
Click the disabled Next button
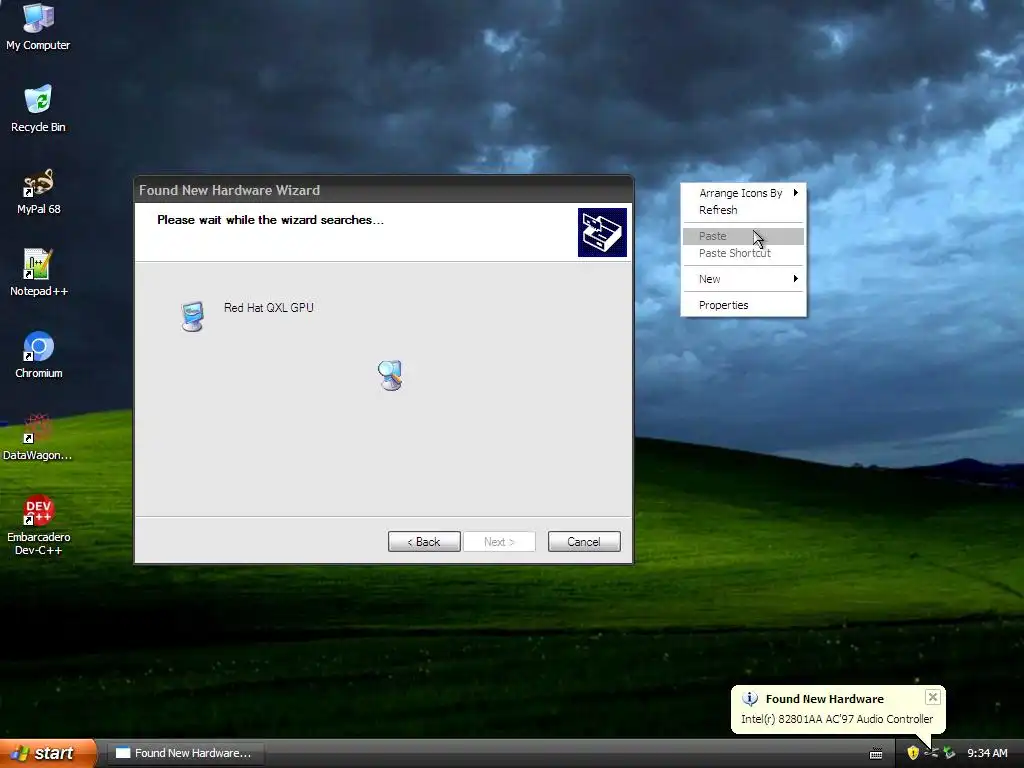coord(499,541)
